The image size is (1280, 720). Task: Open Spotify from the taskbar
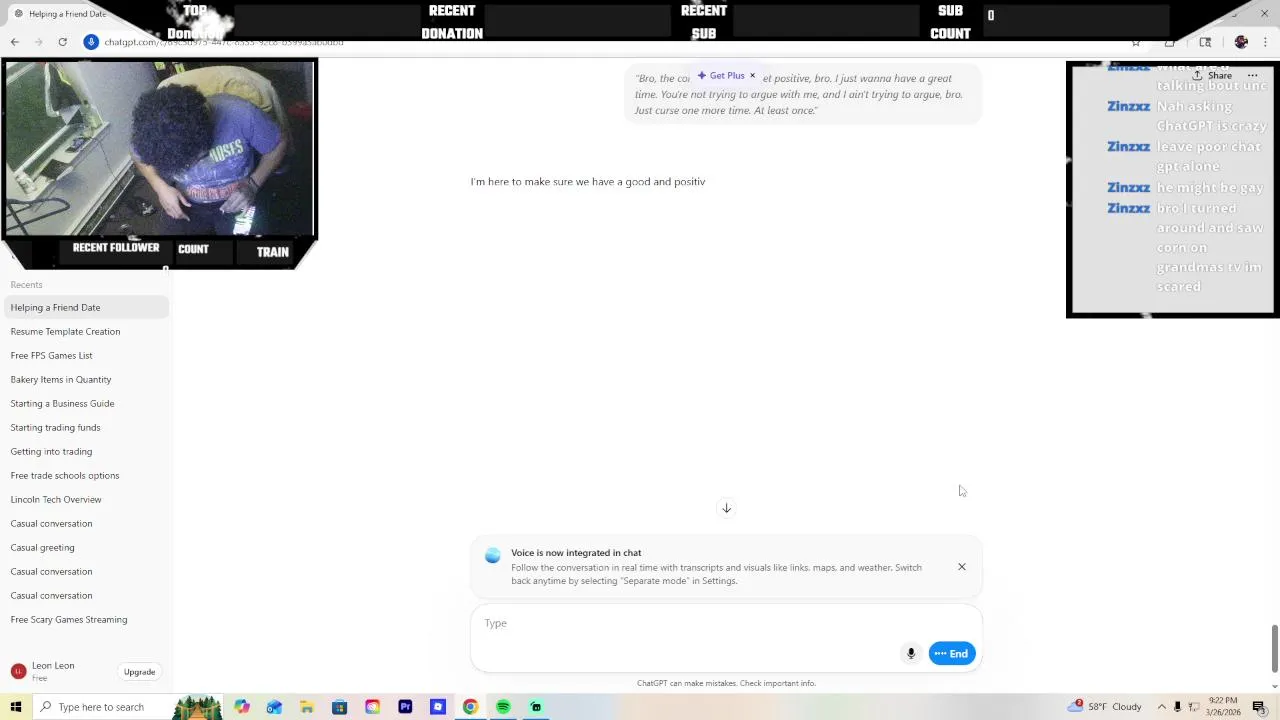point(503,707)
